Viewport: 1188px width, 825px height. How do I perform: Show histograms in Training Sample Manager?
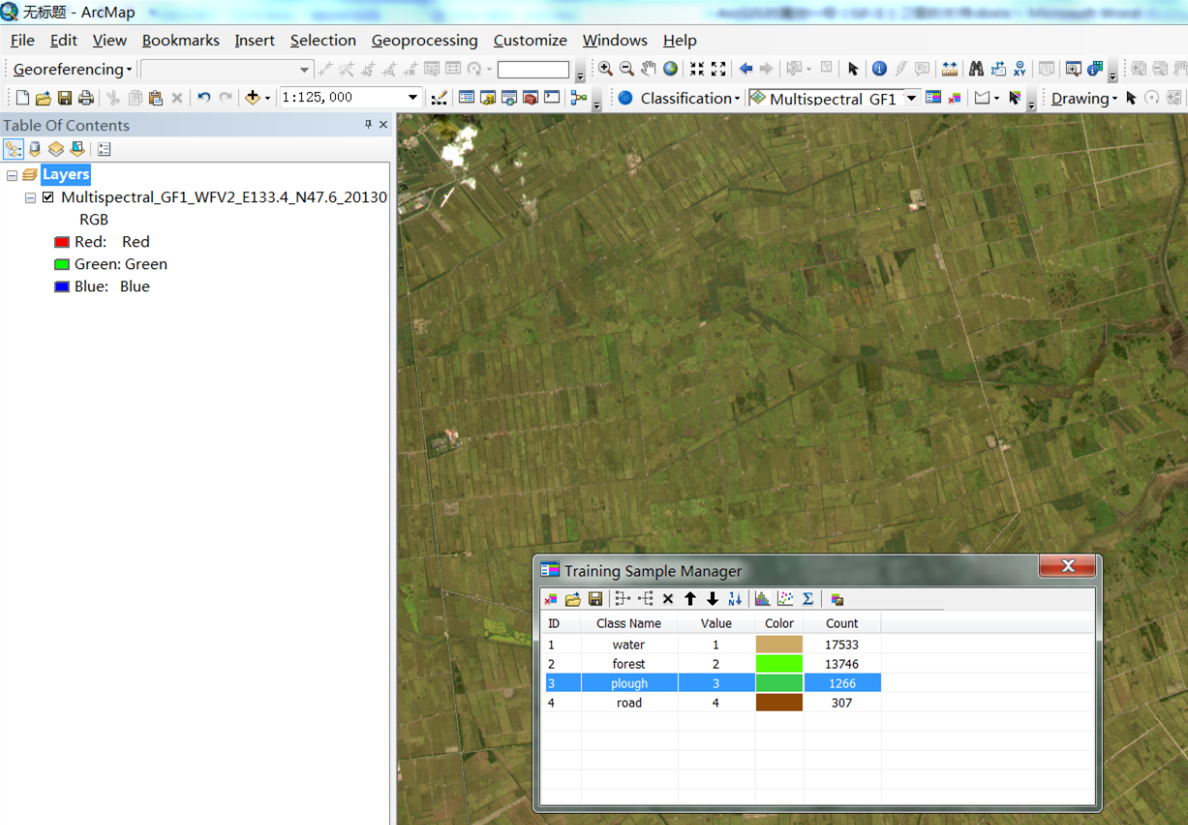point(763,599)
